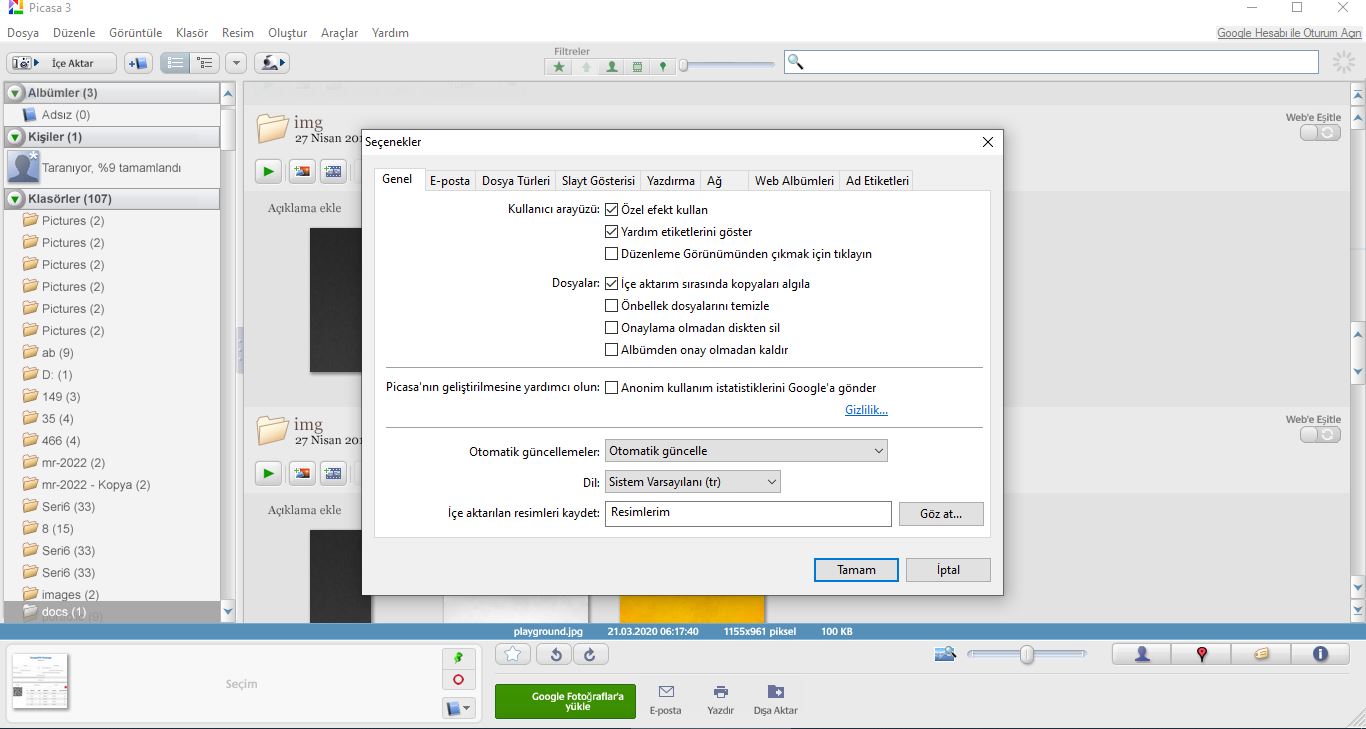The width and height of the screenshot is (1366, 729).
Task: Open the Ad Etiketleri tab
Action: [x=877, y=181]
